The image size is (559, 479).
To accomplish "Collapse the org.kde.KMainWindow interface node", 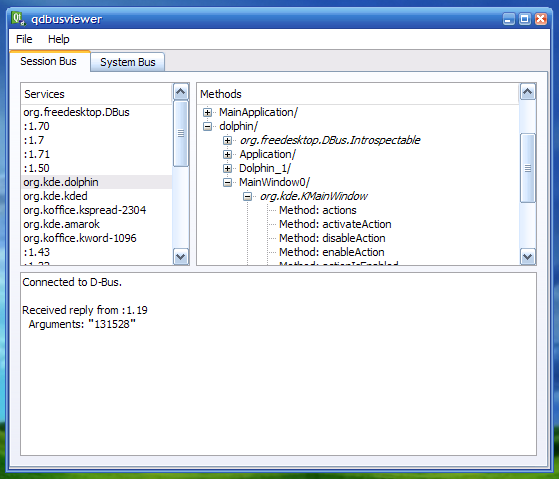I will pyautogui.click(x=247, y=196).
